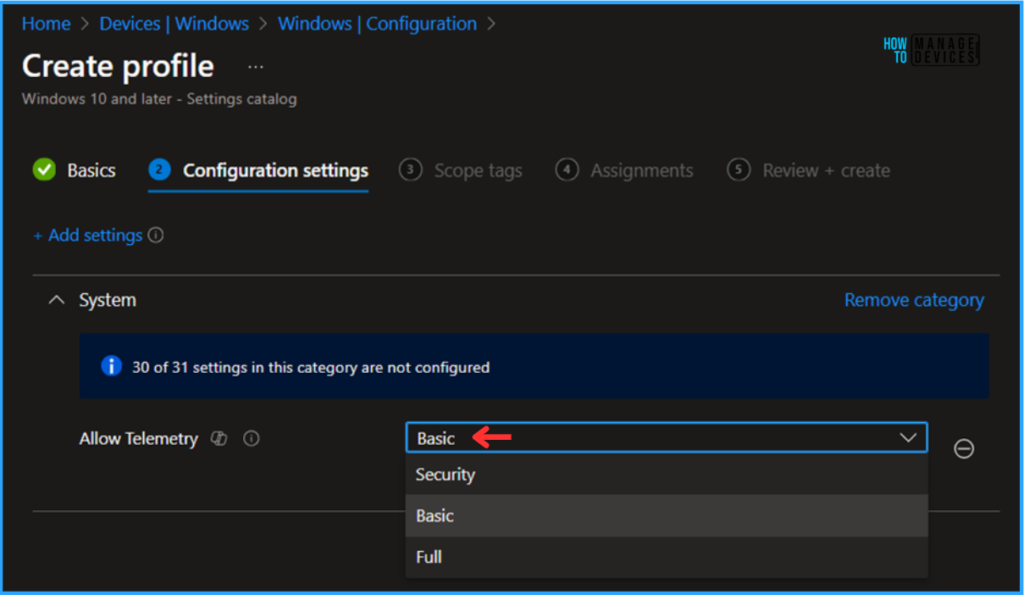Go to Windows | Configuration breadcrumb
The height and width of the screenshot is (595, 1024).
click(x=377, y=24)
